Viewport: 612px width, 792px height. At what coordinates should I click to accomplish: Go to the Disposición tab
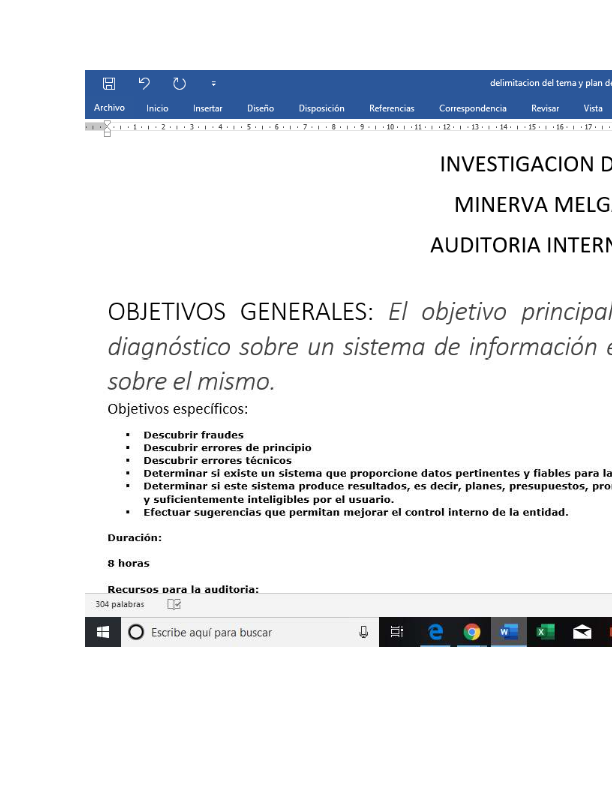tap(321, 108)
